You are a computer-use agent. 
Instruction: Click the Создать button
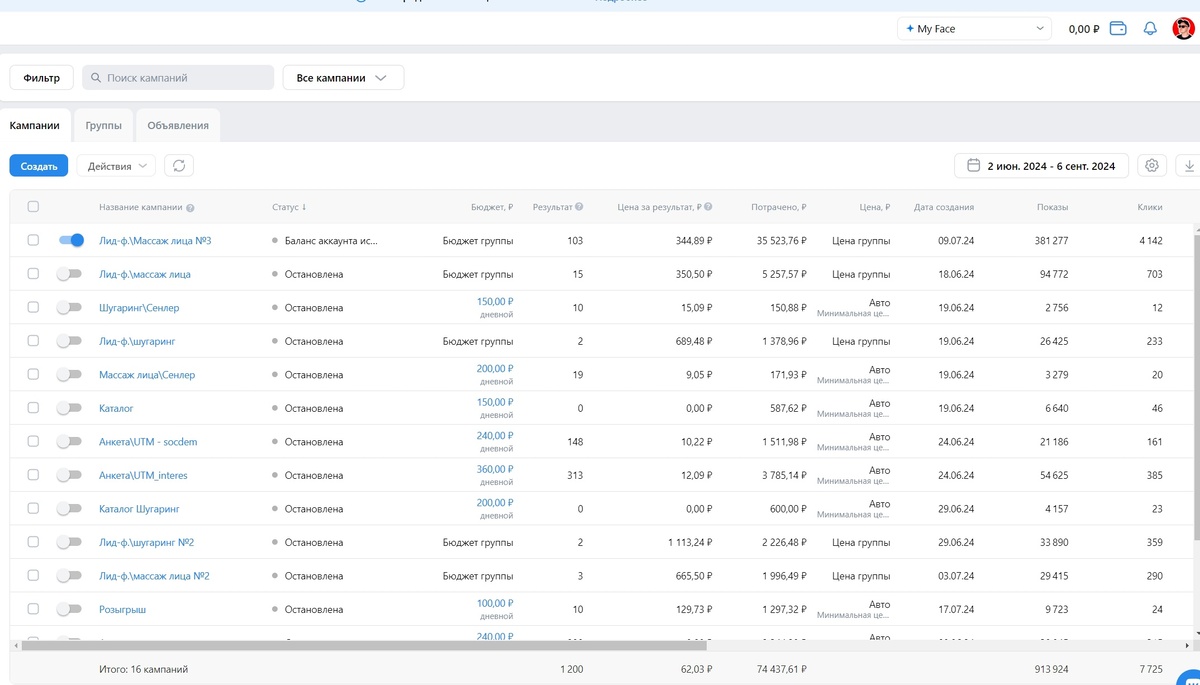point(39,166)
